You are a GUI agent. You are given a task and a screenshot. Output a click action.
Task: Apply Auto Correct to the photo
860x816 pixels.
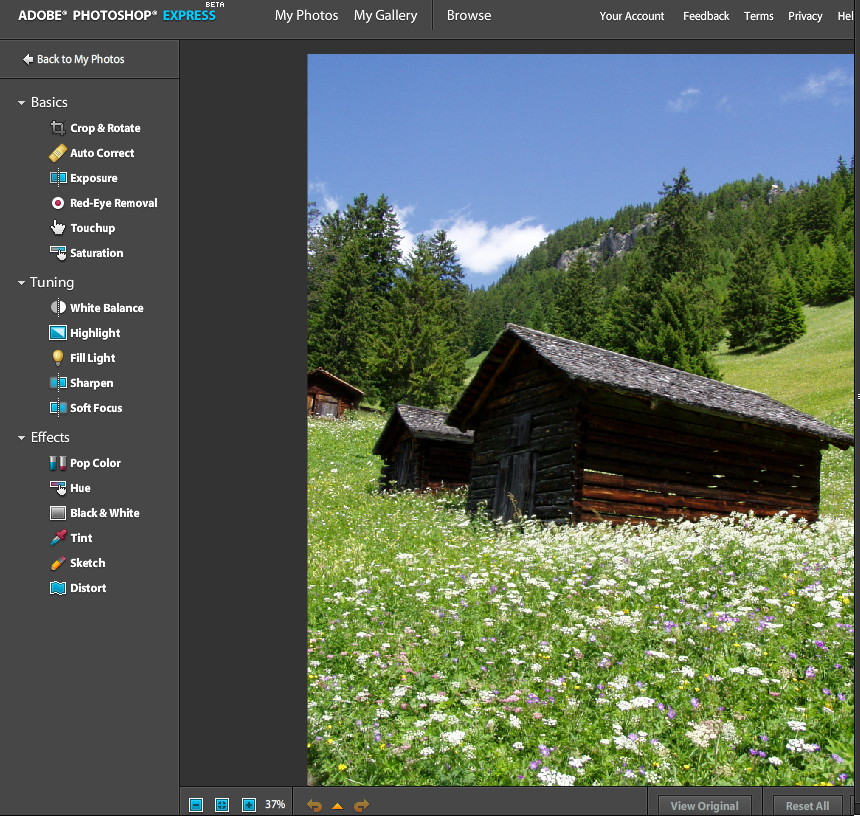click(102, 153)
